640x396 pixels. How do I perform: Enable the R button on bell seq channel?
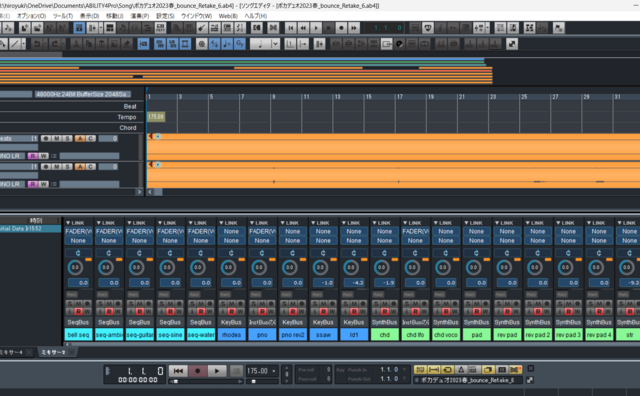pos(78,311)
